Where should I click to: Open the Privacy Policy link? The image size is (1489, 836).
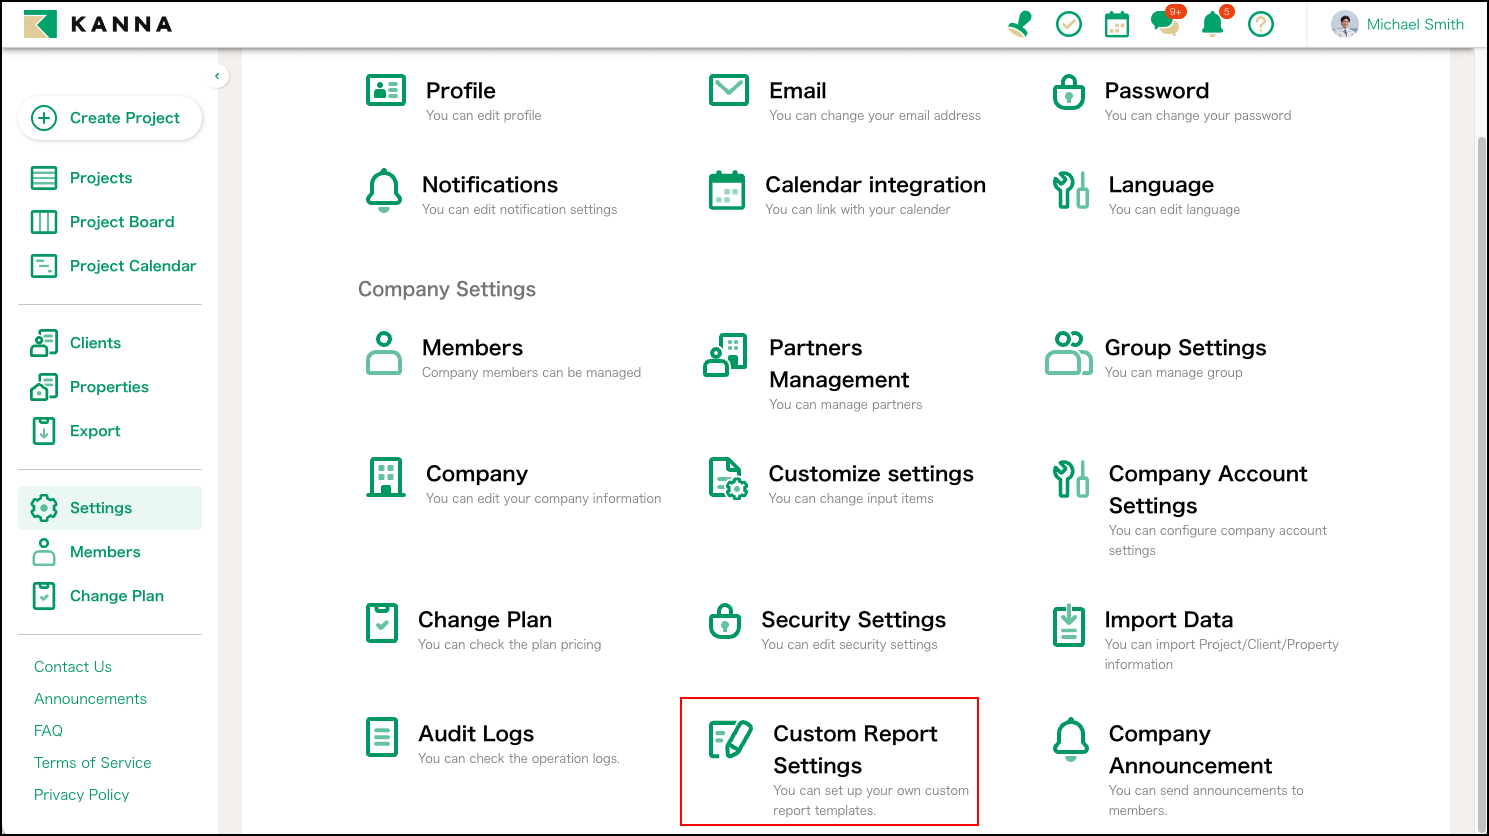82,795
